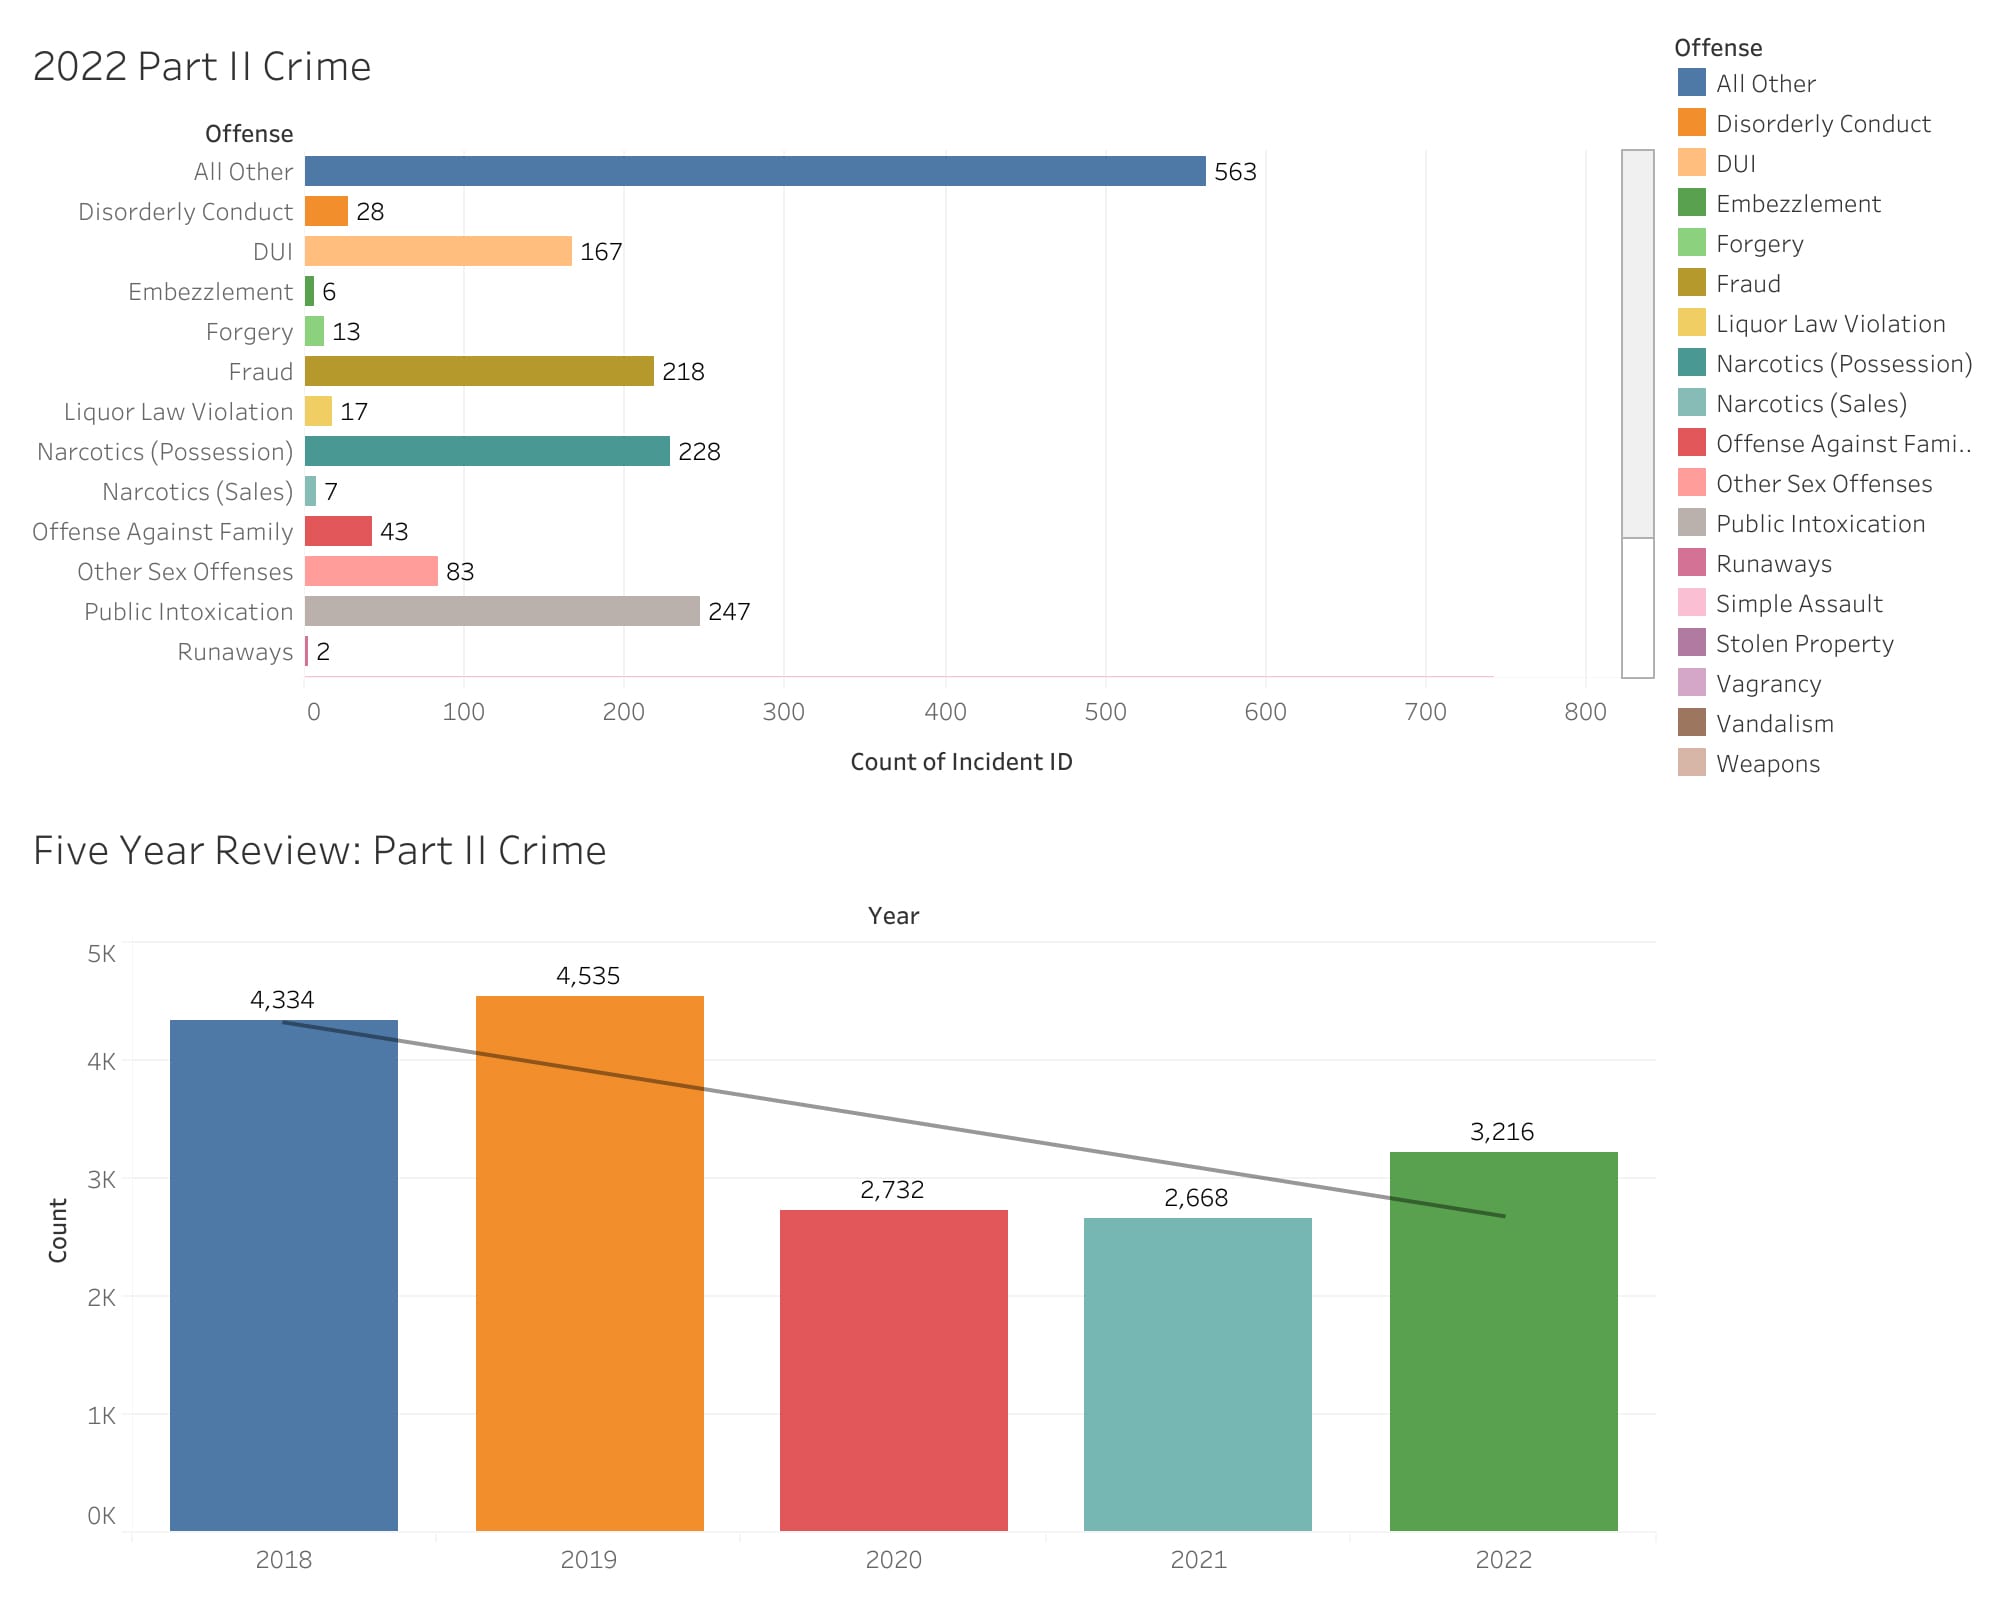Click the Count of Incident ID axis title
Viewport: 1998px width, 1598px height.
(x=960, y=762)
